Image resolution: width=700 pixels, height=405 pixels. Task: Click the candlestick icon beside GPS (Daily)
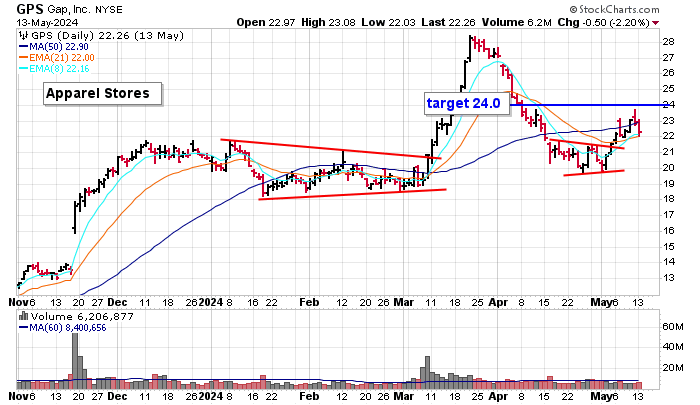tap(24, 36)
